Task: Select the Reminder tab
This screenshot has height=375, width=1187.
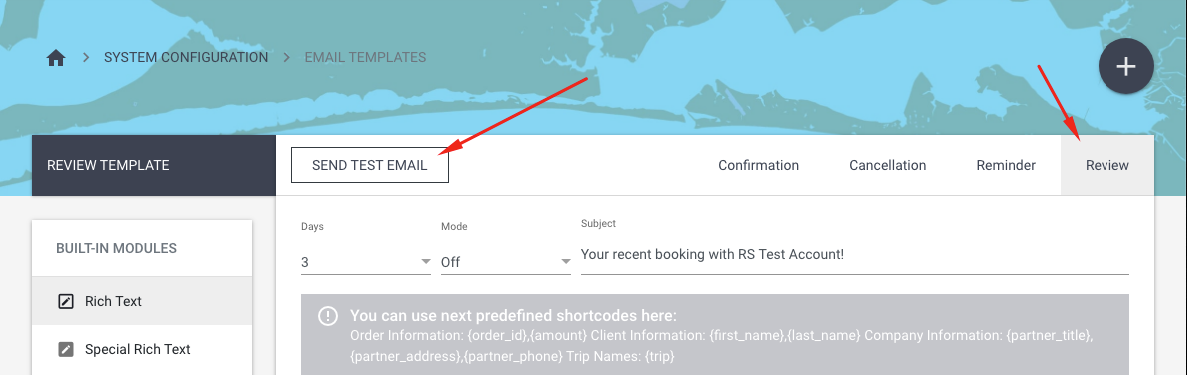Action: click(x=1006, y=165)
